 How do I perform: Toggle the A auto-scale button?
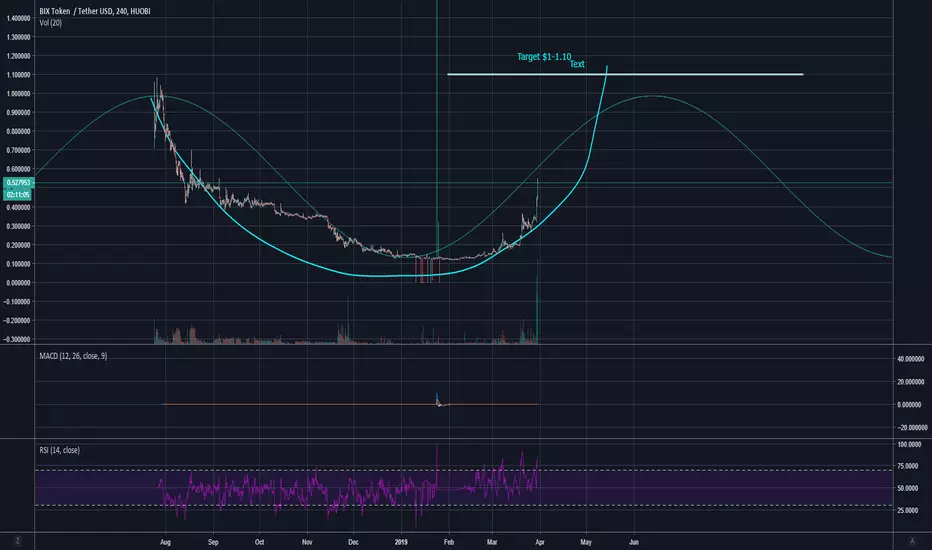point(912,541)
